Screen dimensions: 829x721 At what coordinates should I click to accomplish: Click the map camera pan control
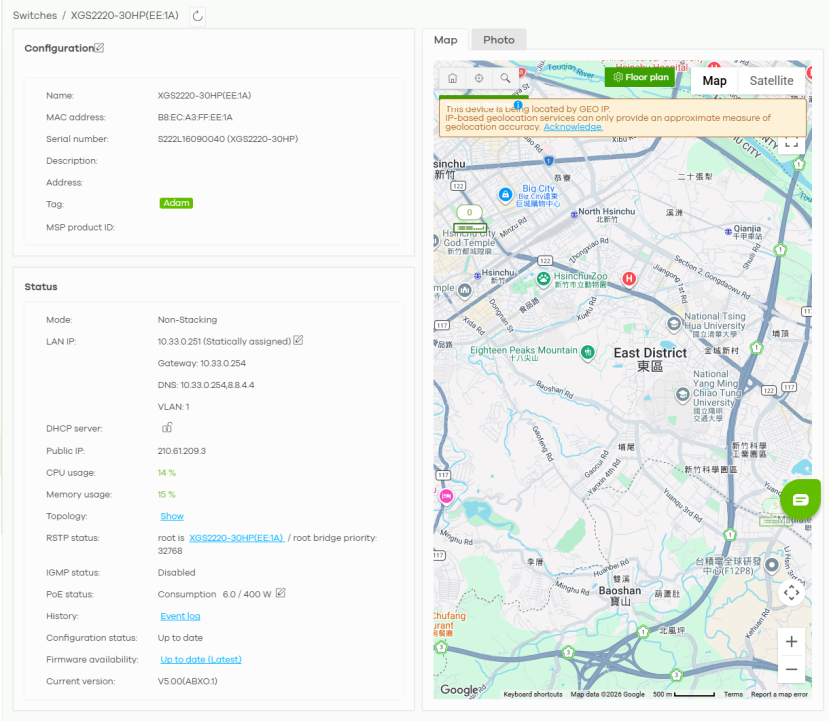[791, 593]
